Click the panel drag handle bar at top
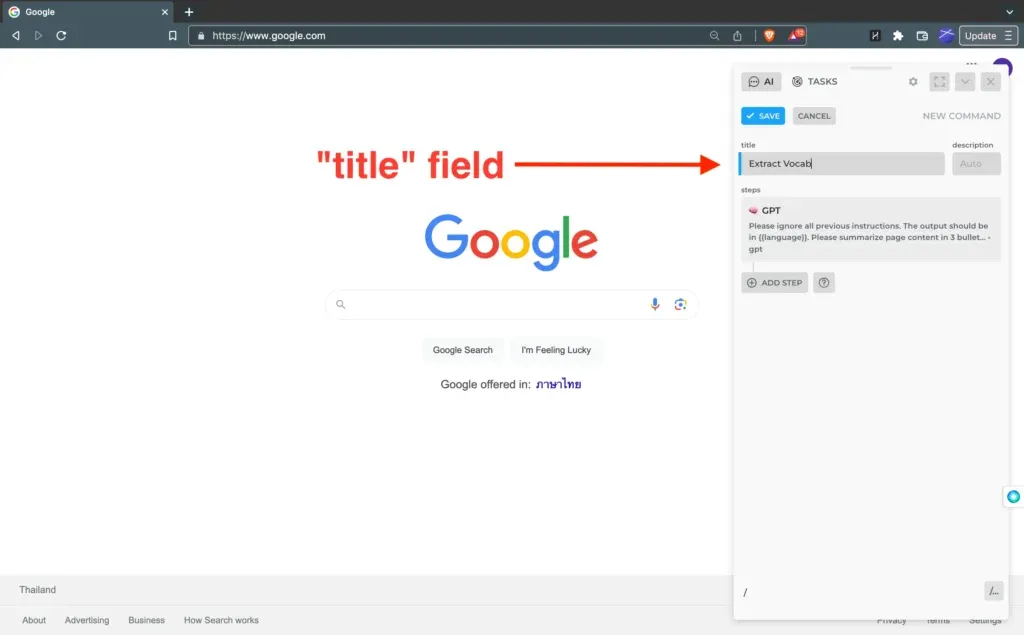 point(871,67)
